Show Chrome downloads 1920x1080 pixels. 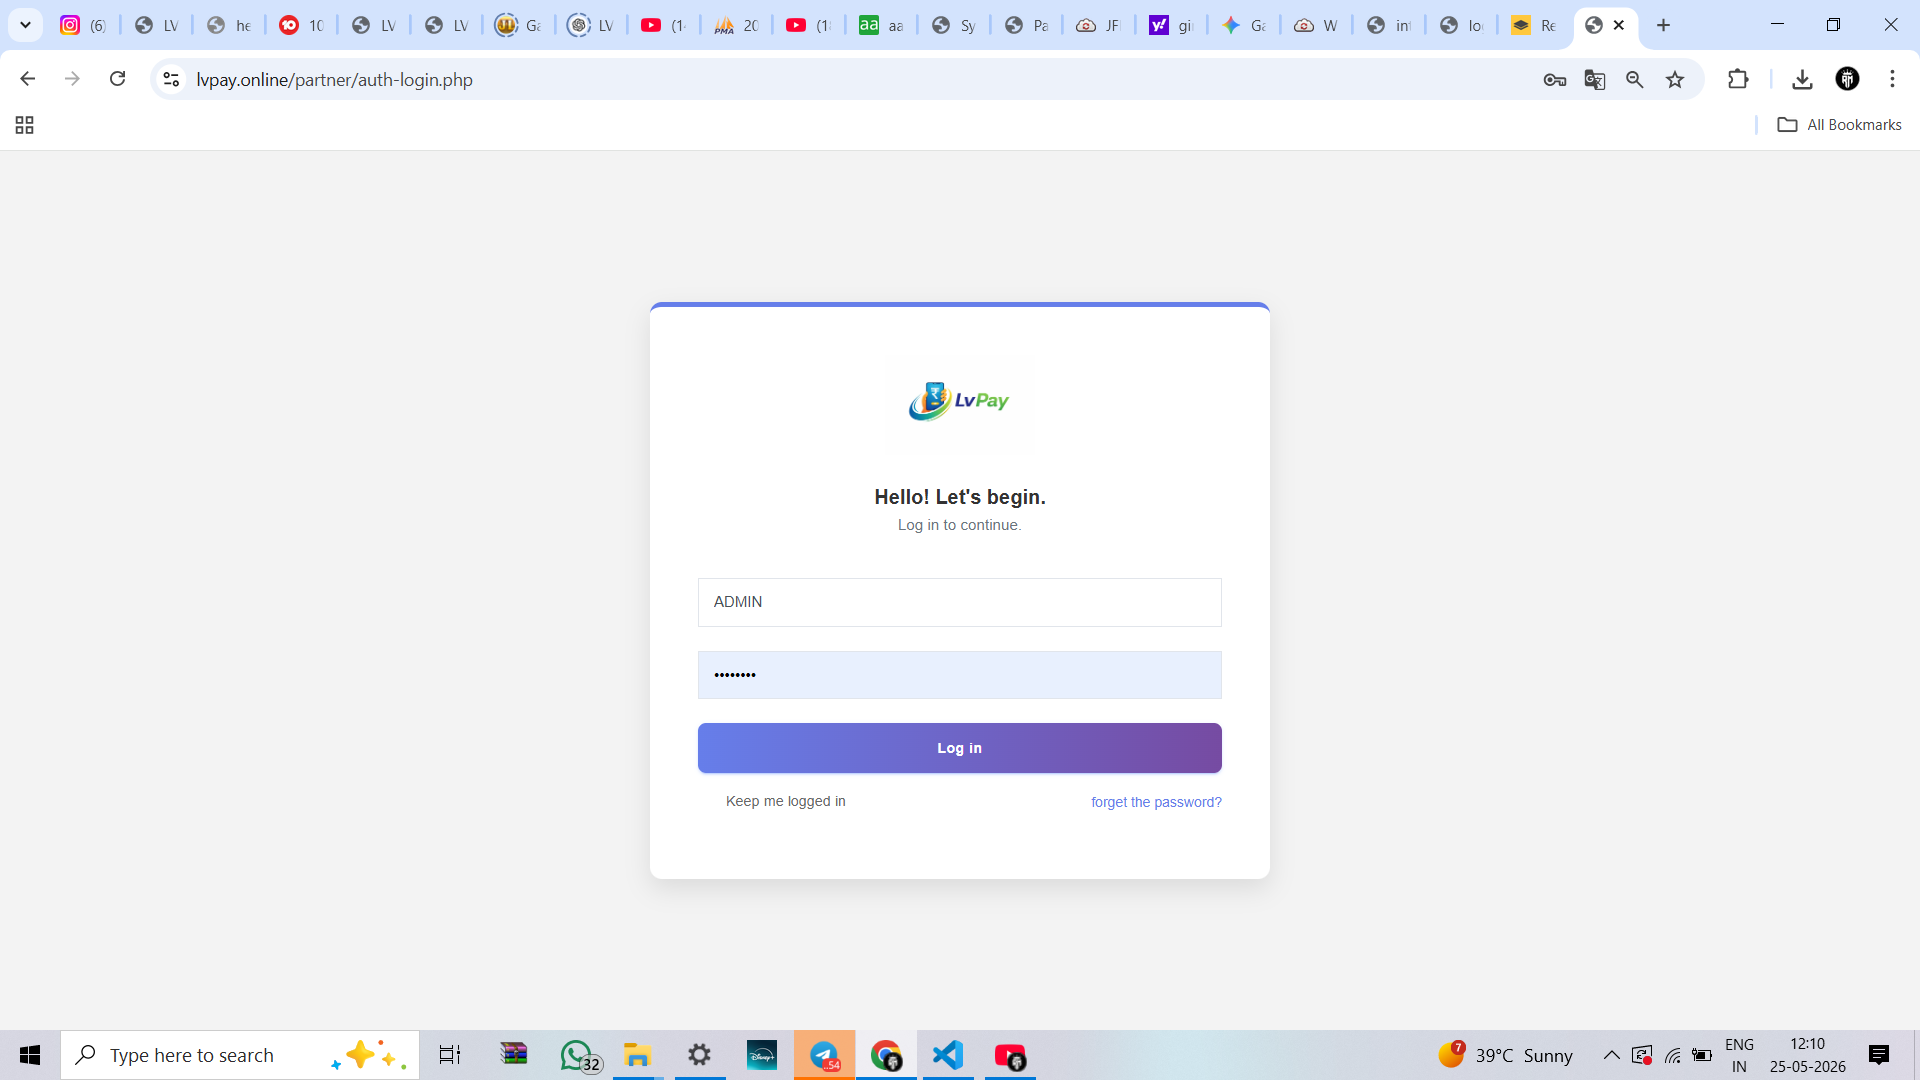(x=1802, y=79)
